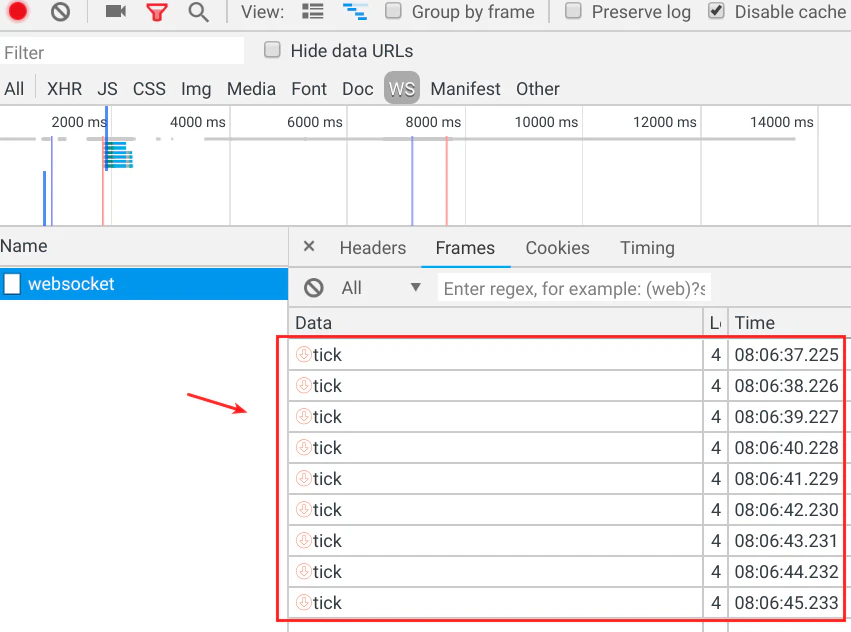Clear websocket frames list
This screenshot has height=632, width=851.
coord(314,288)
